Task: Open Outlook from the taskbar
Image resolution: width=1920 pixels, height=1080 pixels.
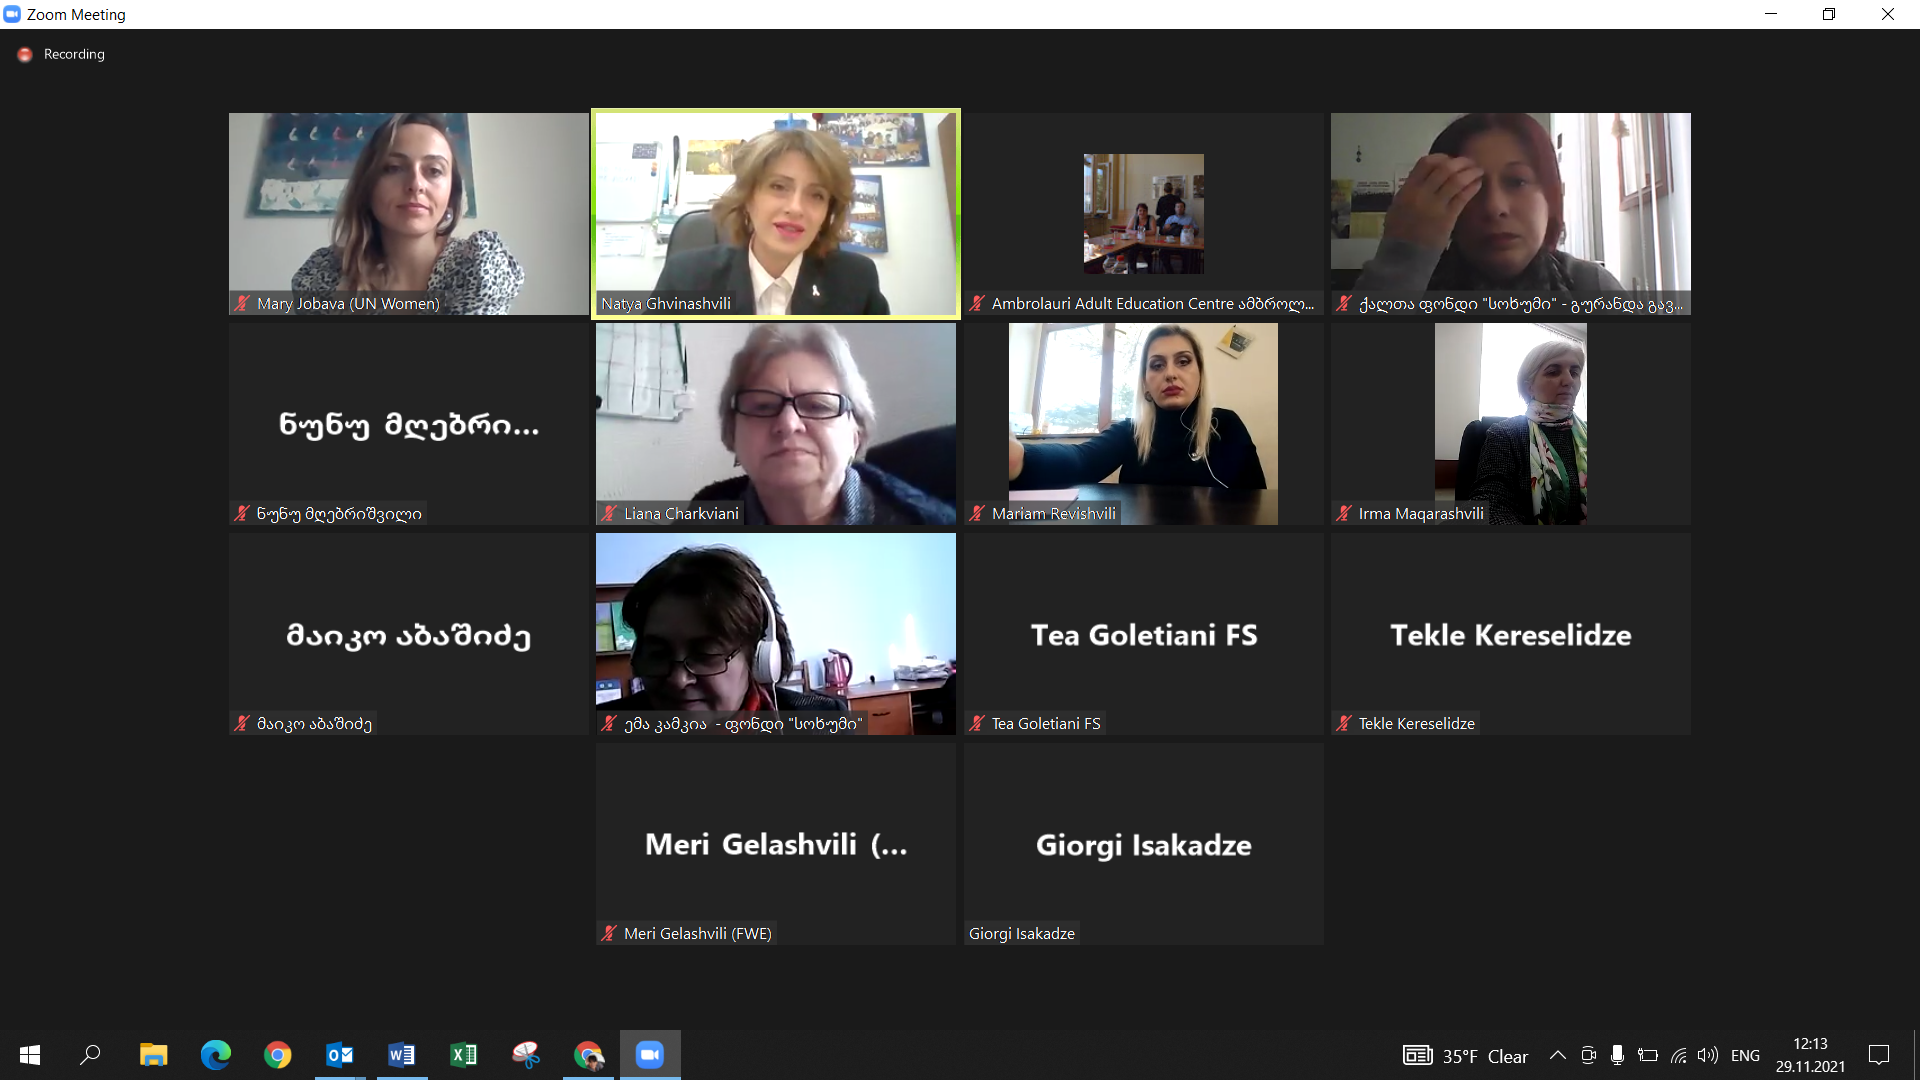Action: 339,1055
